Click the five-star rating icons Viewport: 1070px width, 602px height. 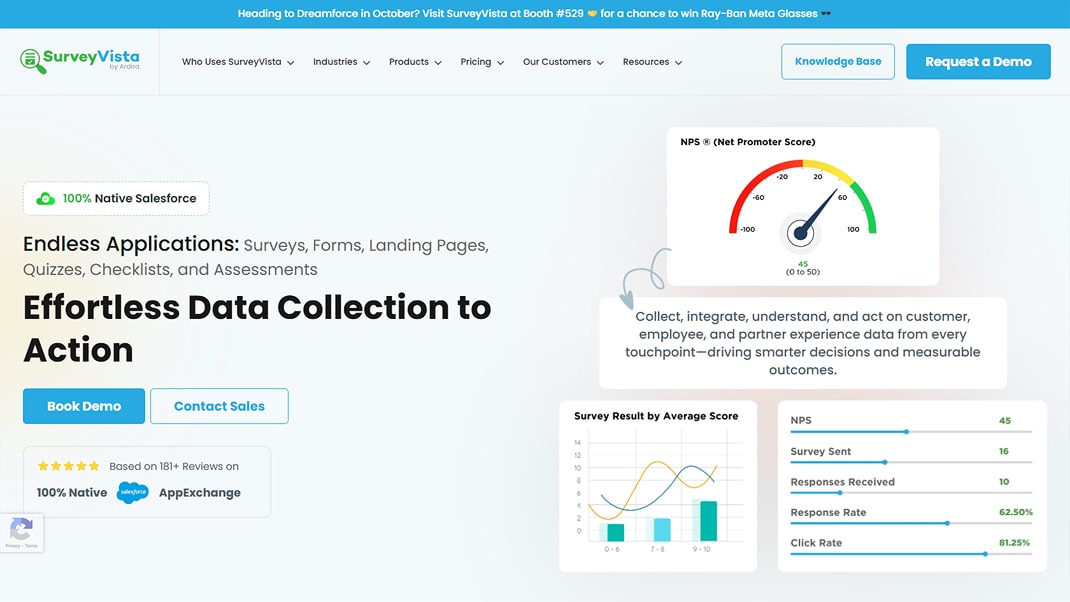68,466
